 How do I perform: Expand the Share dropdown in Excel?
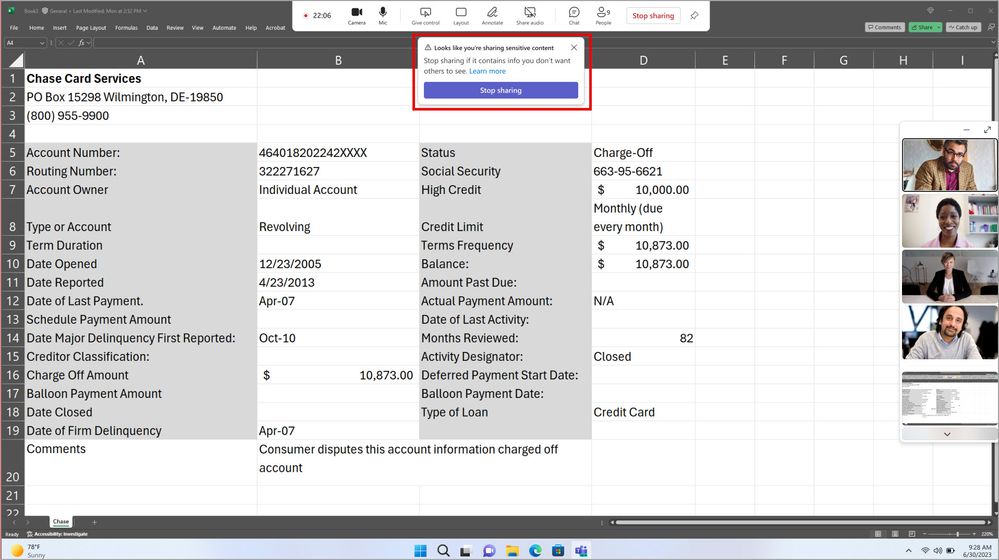[x=938, y=28]
